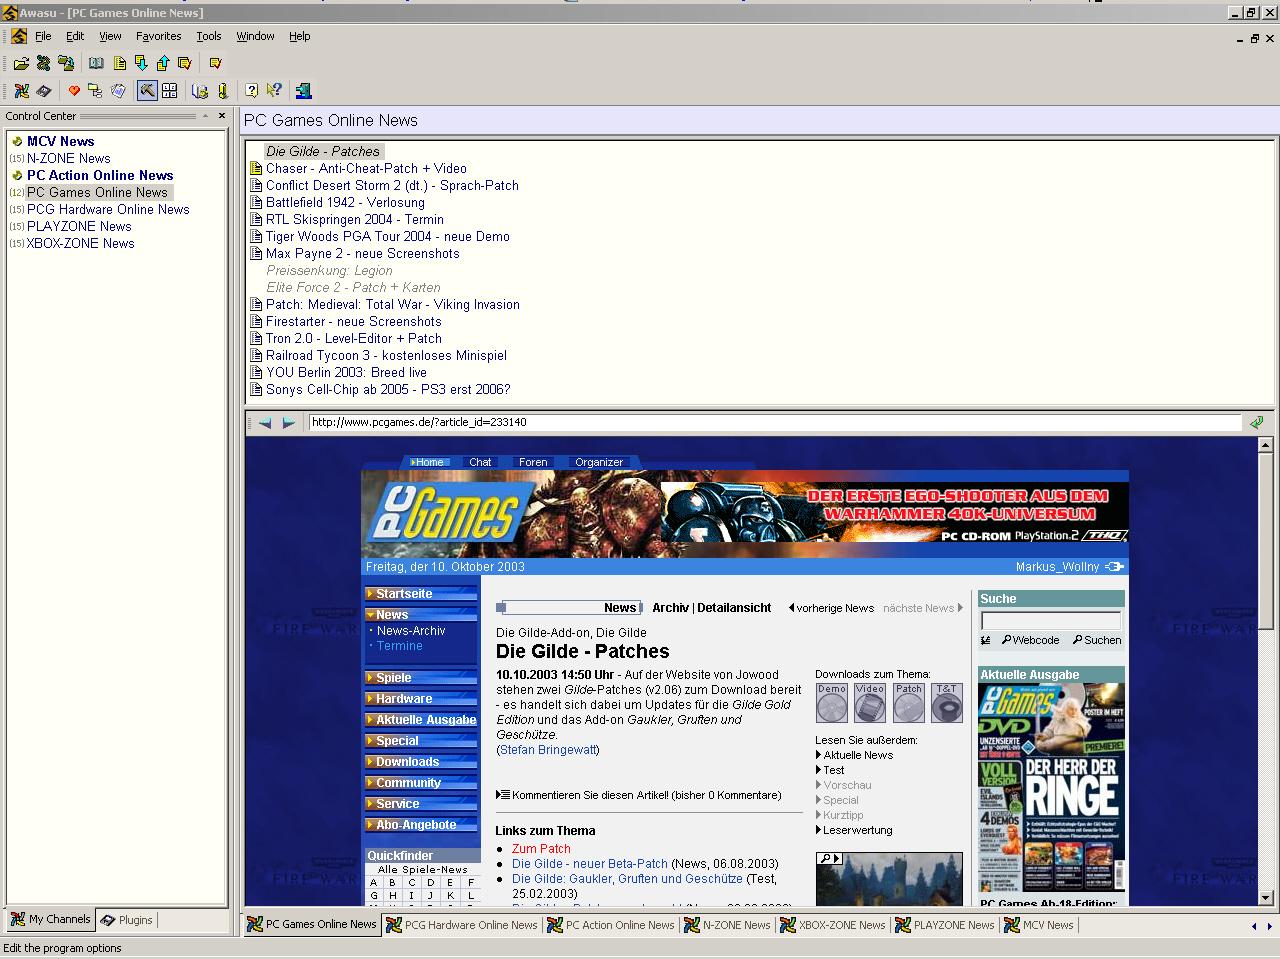Click the Video download icon

coord(870,703)
